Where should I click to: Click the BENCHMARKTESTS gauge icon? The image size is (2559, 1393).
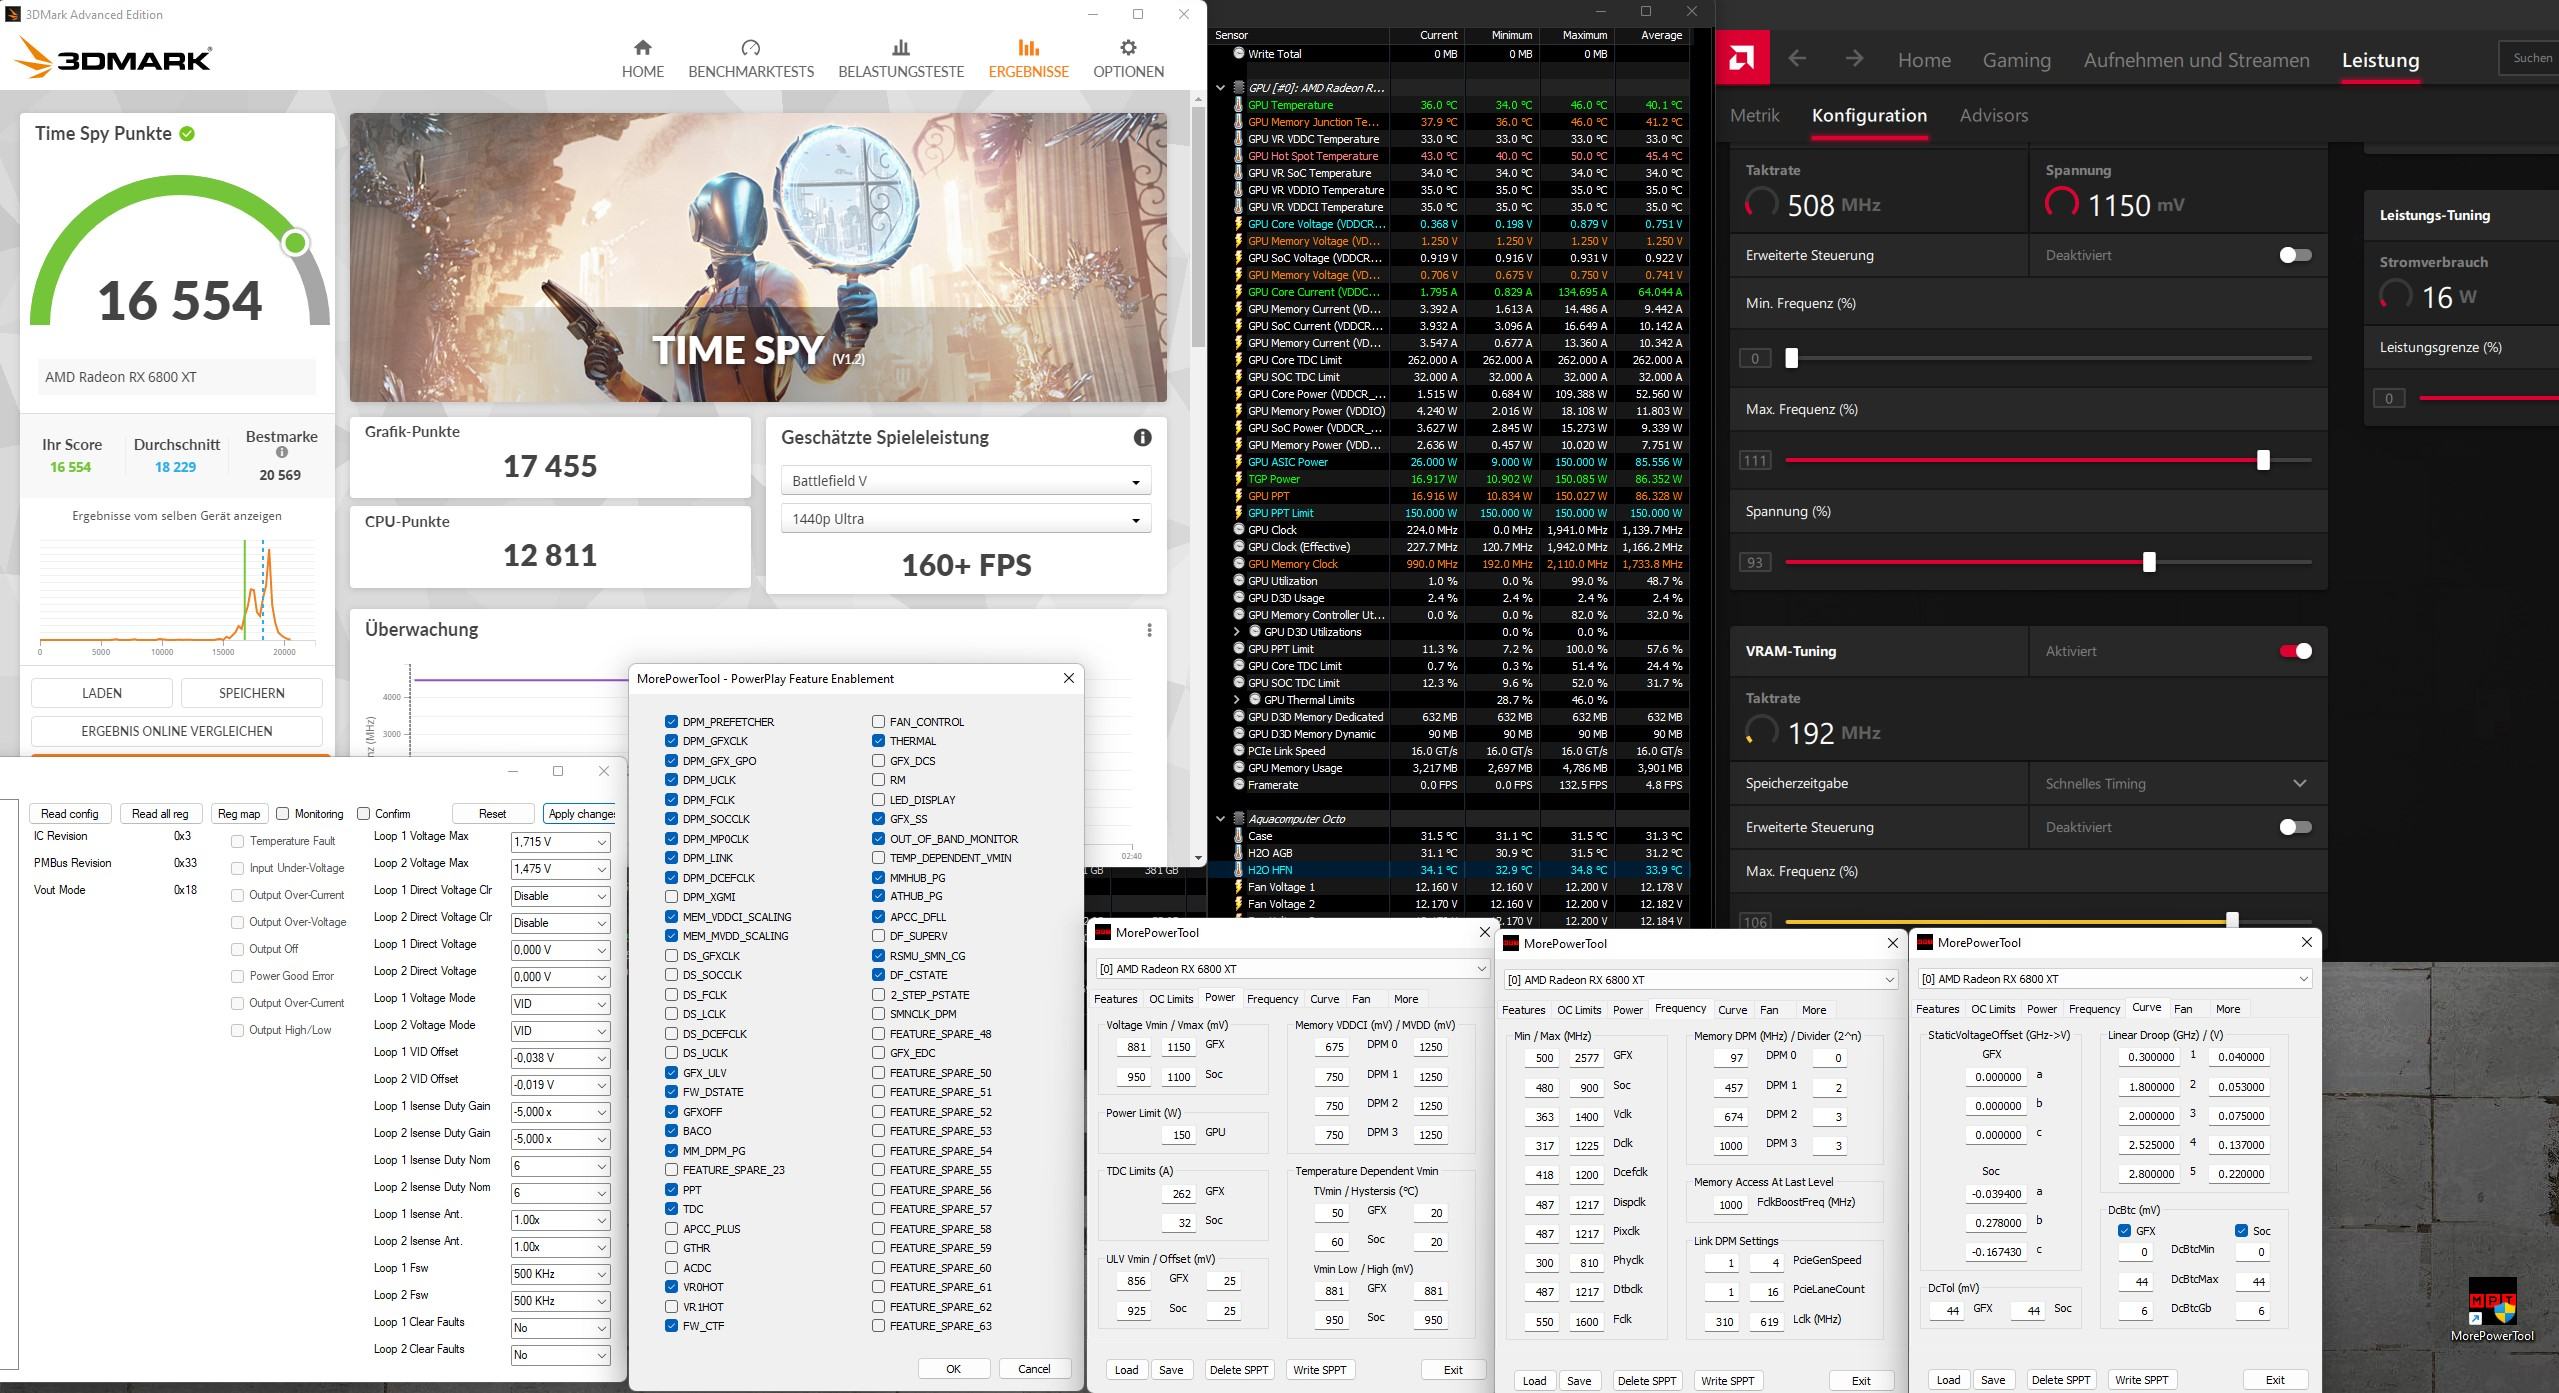click(x=750, y=47)
